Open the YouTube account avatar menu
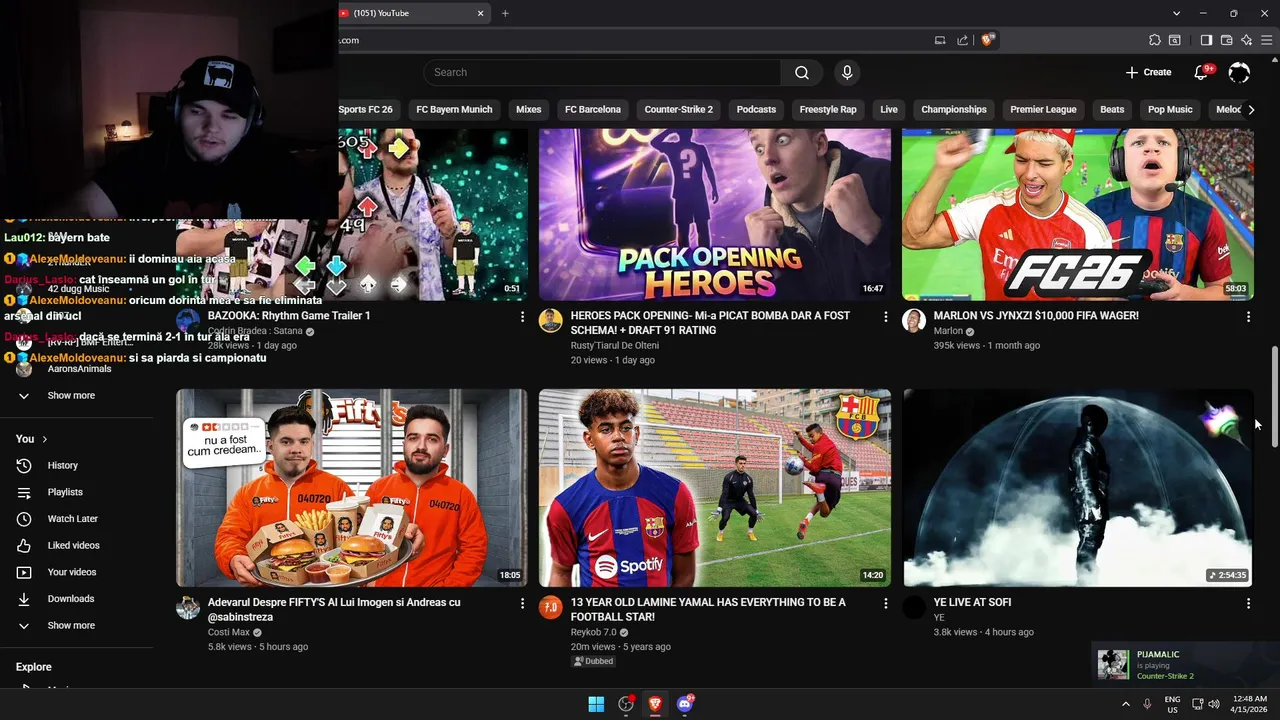 pyautogui.click(x=1239, y=72)
